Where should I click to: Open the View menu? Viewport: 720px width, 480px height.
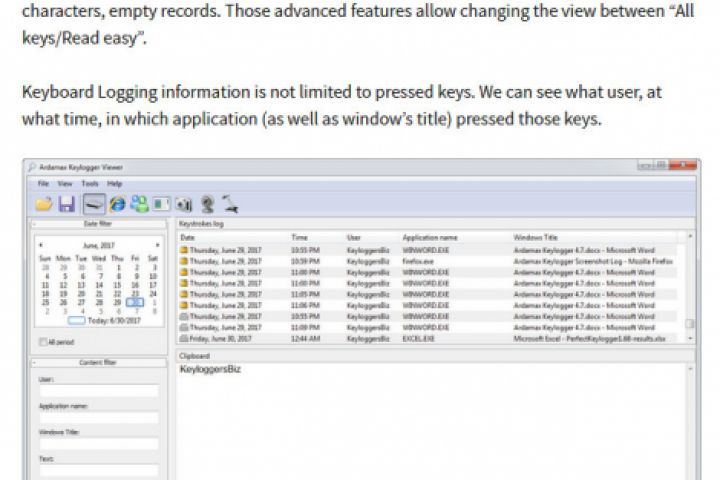(65, 184)
